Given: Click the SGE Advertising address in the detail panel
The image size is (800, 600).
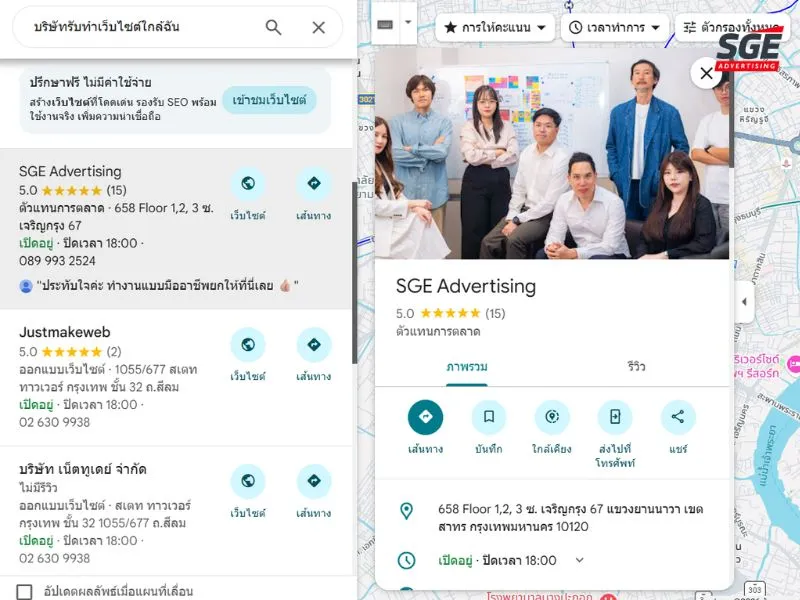Looking at the screenshot, I should pyautogui.click(x=570, y=518).
